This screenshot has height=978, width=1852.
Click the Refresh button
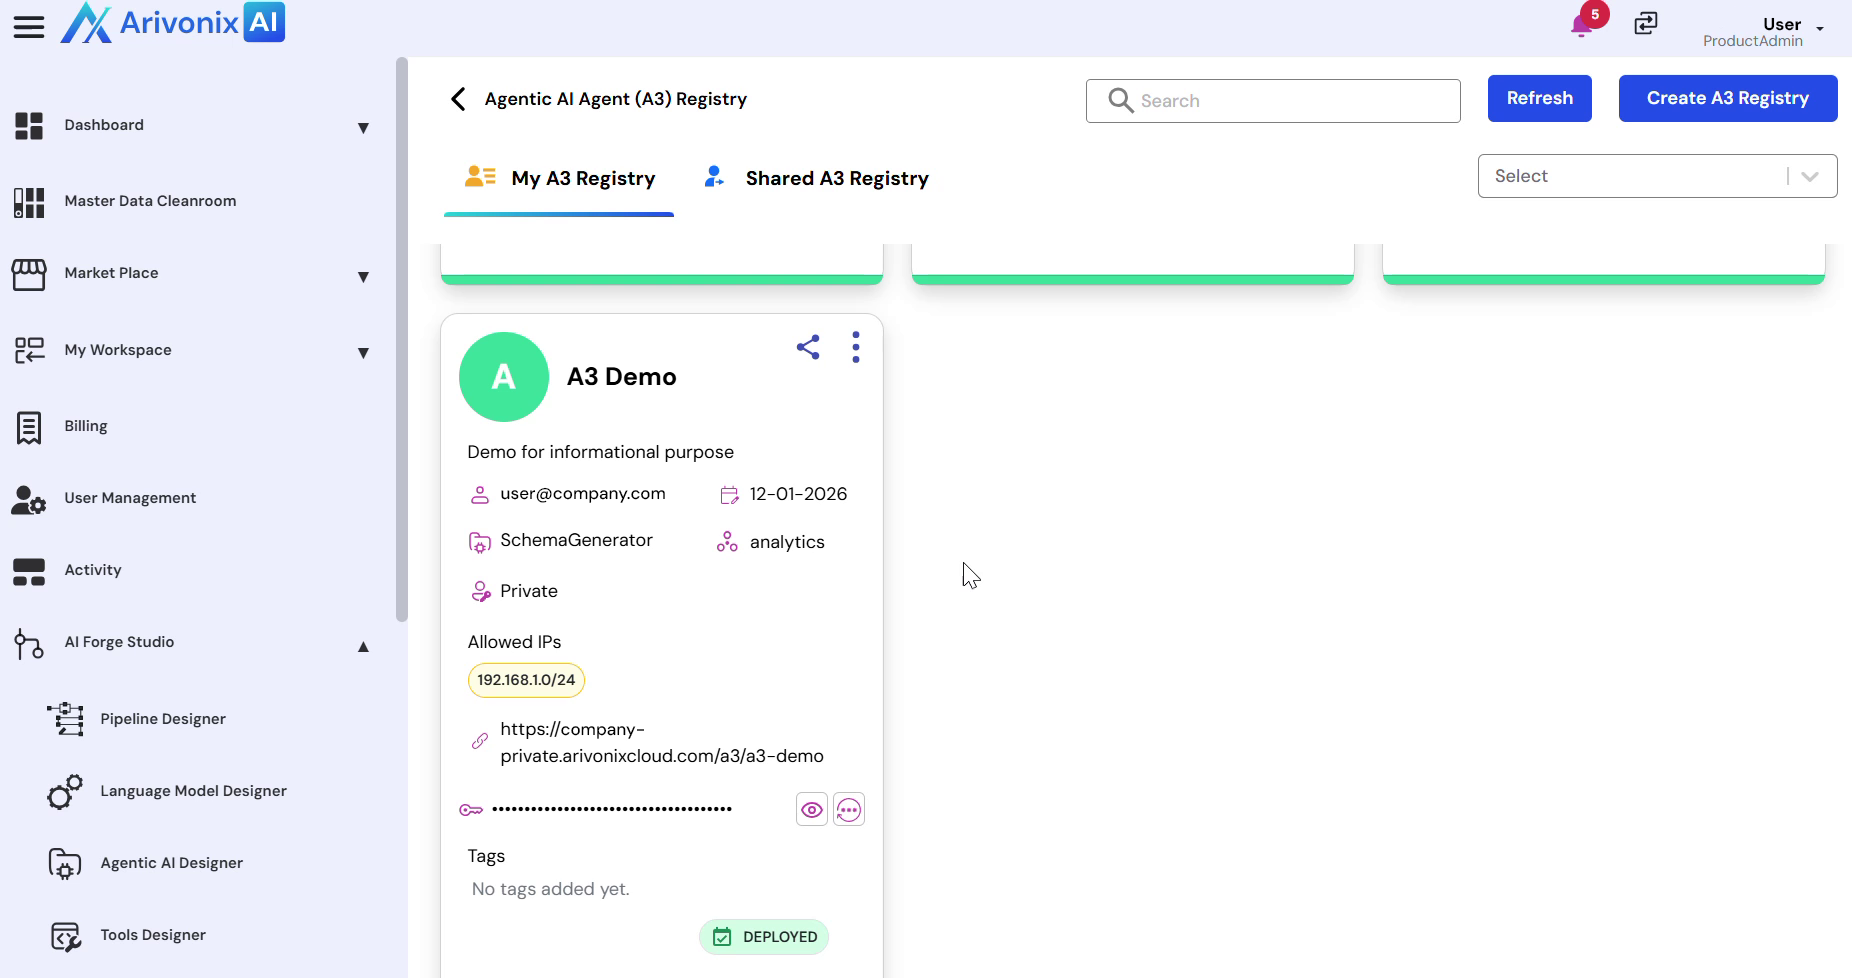[x=1539, y=98]
